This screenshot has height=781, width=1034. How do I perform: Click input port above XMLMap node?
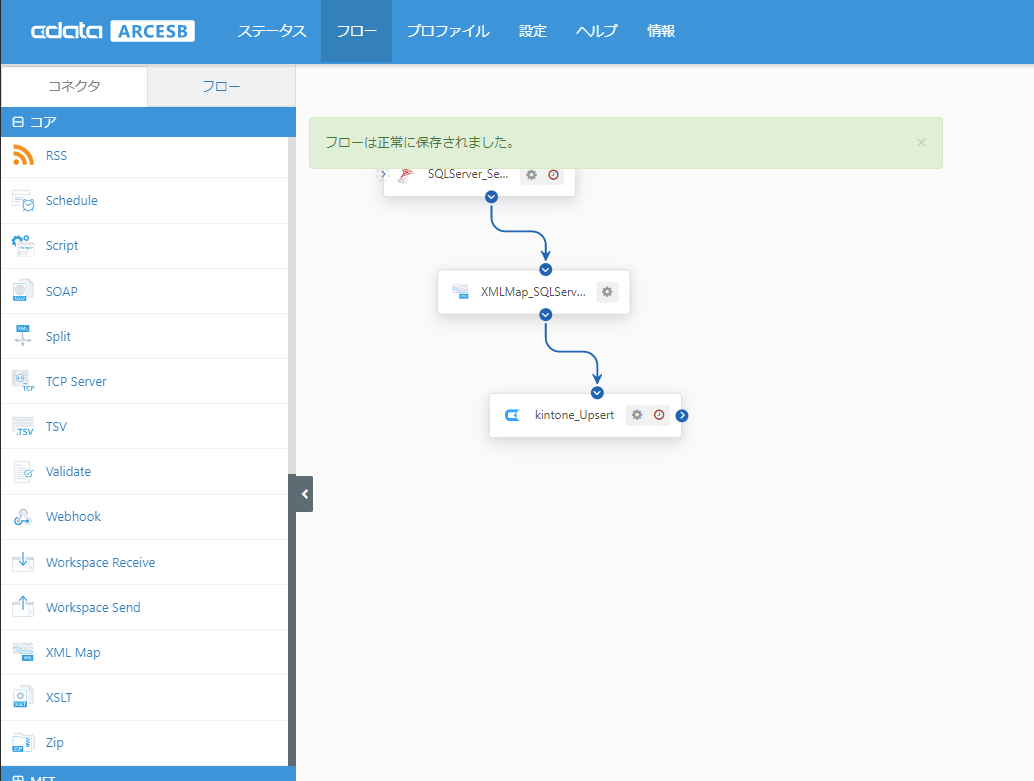point(545,269)
